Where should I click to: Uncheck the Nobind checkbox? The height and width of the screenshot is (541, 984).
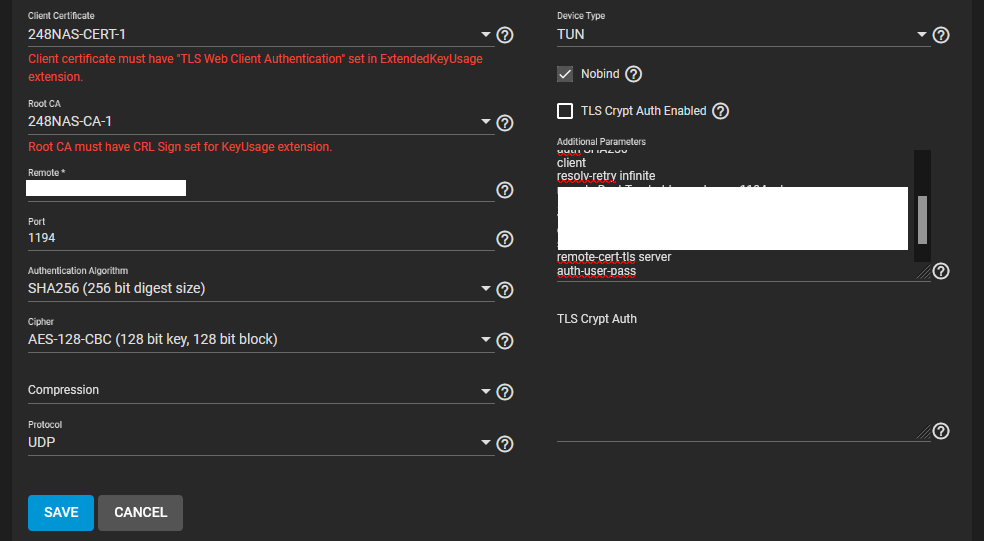point(566,74)
